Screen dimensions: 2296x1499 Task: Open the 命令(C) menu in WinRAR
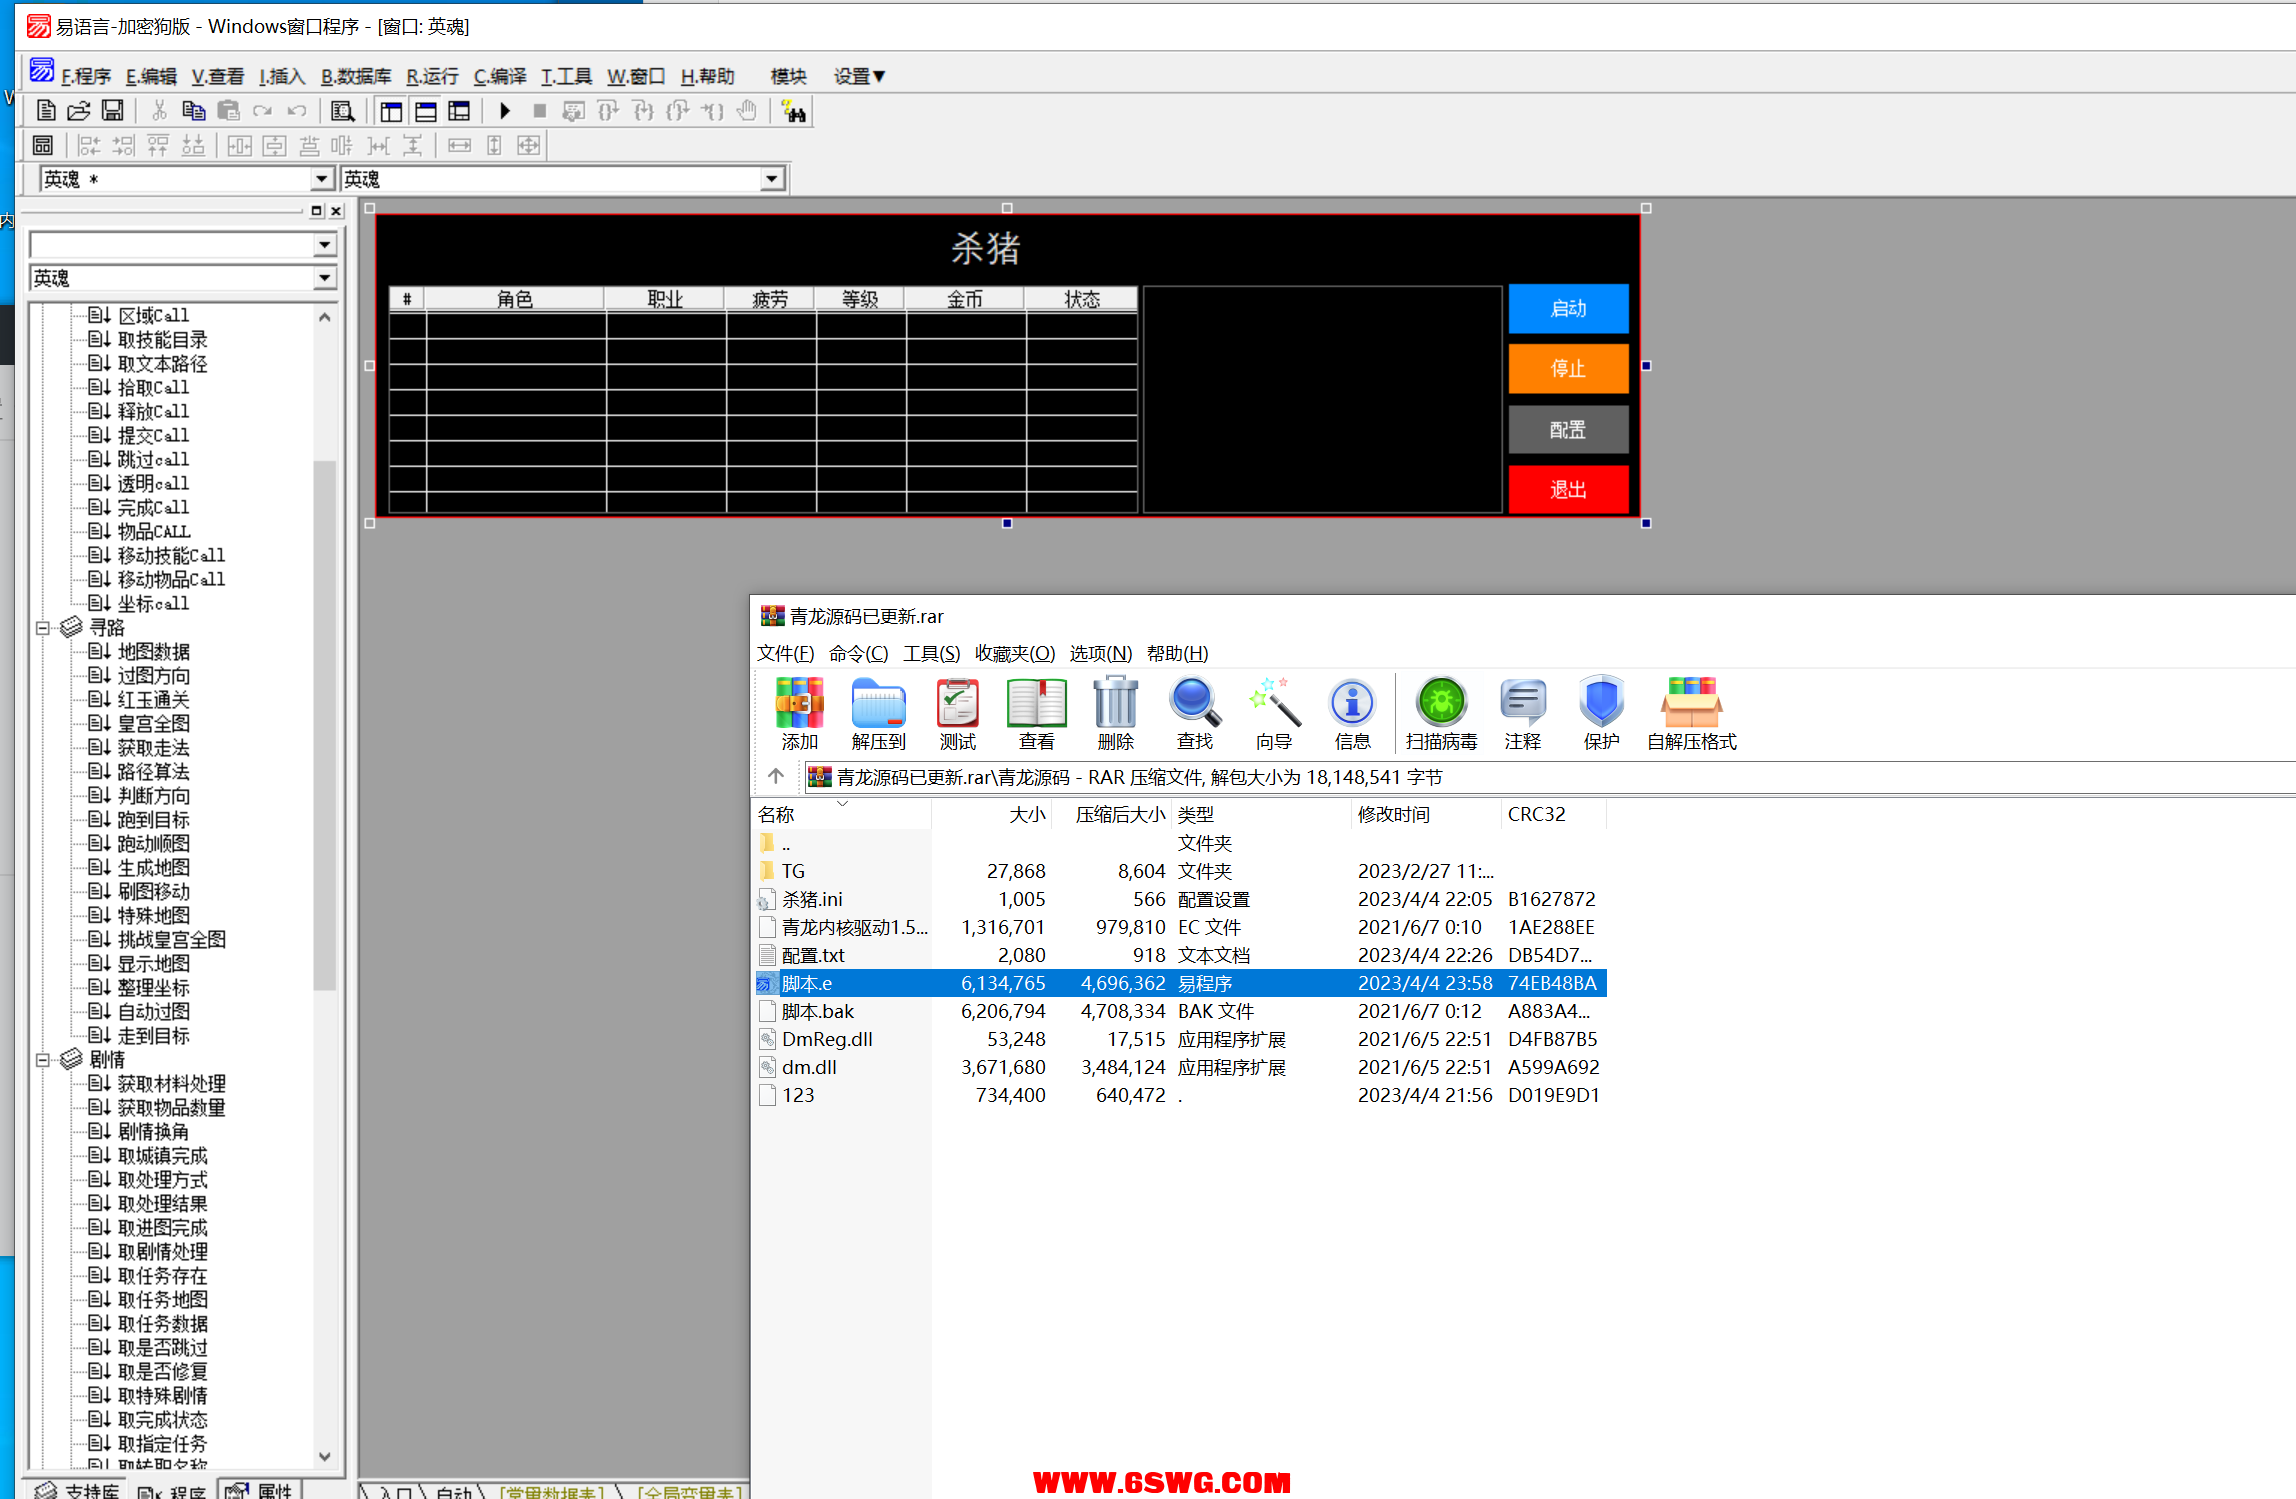(x=858, y=653)
